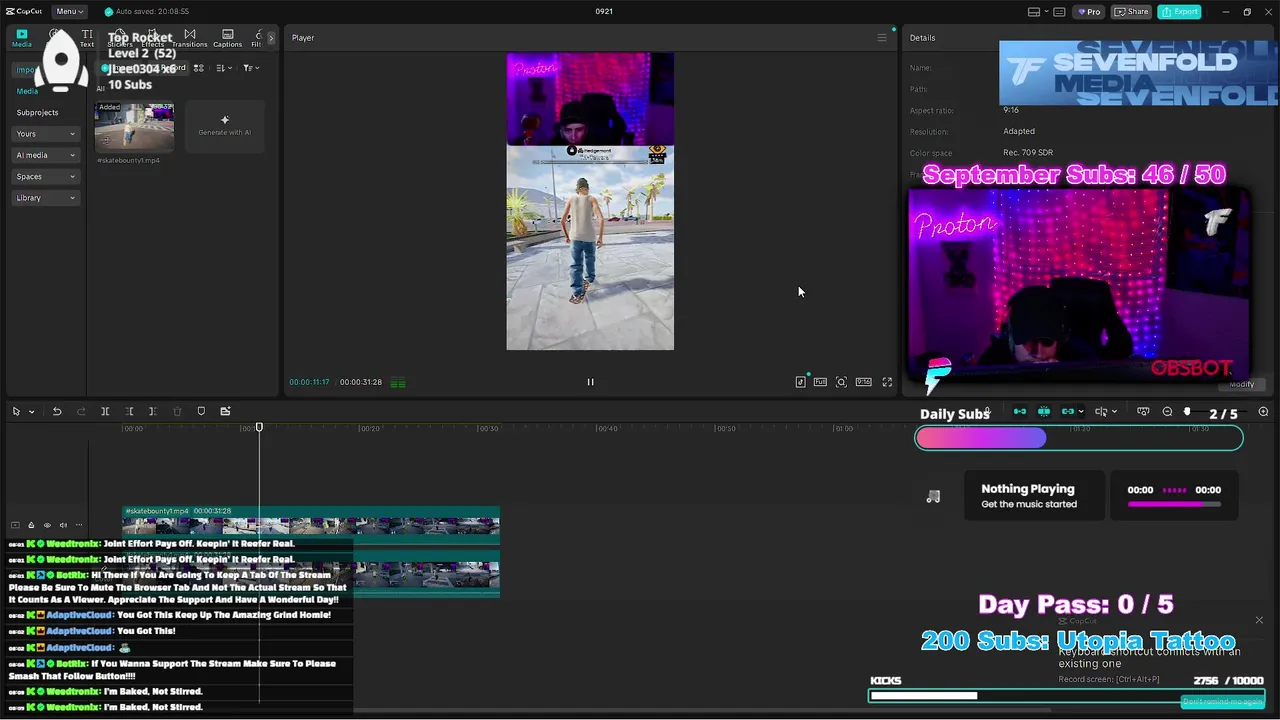Open the media filter dropdown
Screen dimensions: 1280x720
click(x=251, y=68)
